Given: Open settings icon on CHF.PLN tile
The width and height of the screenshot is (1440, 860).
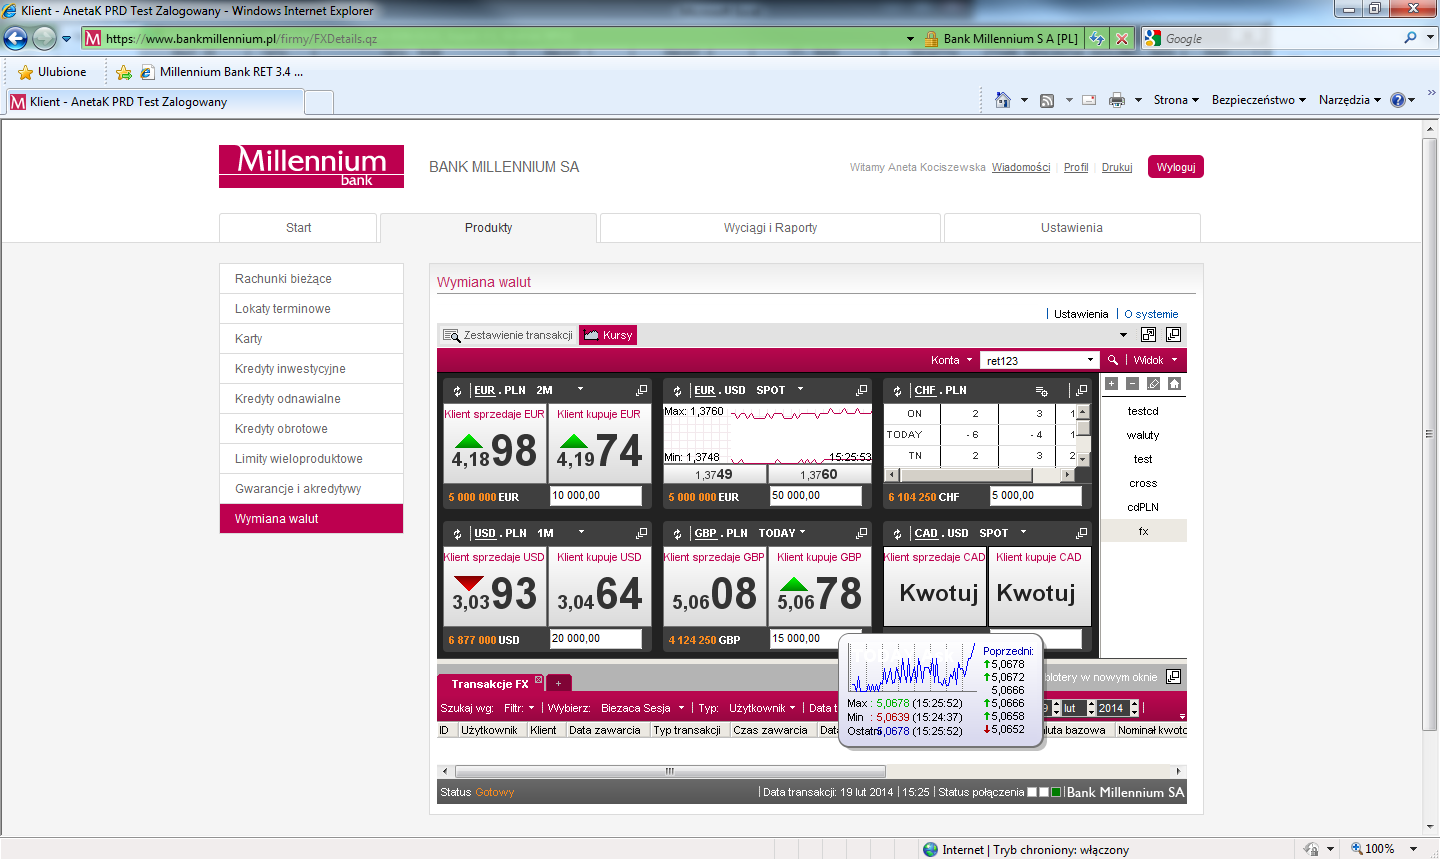Looking at the screenshot, I should pyautogui.click(x=1042, y=391).
